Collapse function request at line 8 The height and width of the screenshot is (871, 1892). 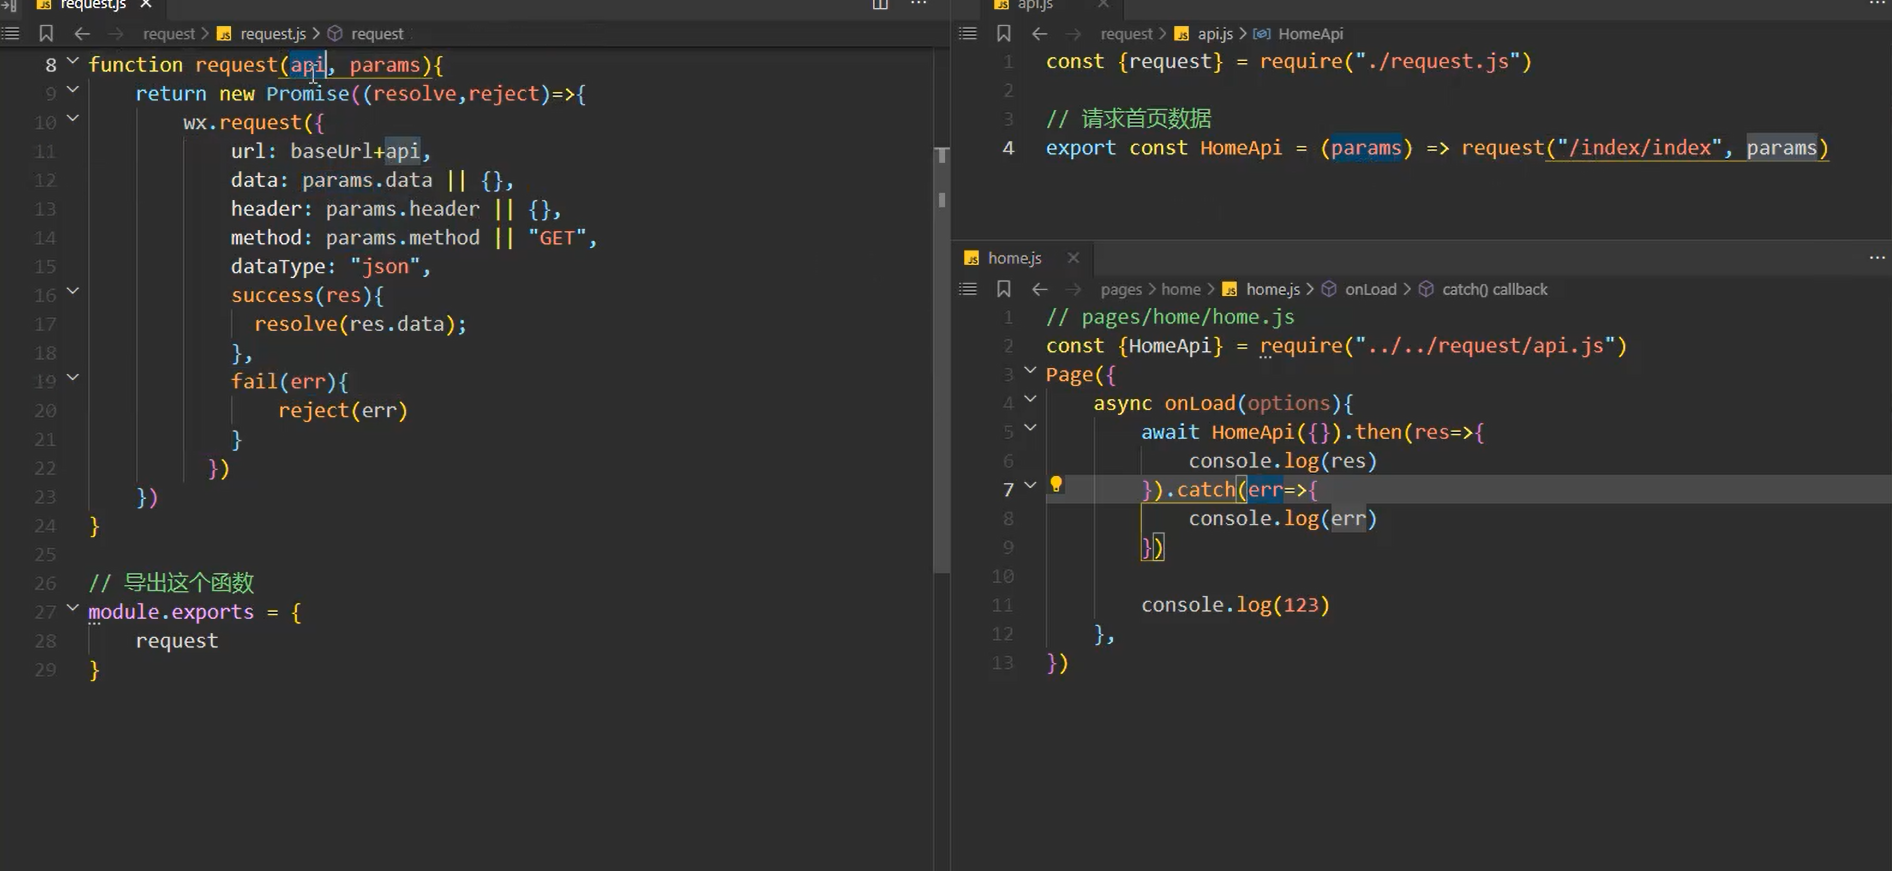tap(73, 61)
